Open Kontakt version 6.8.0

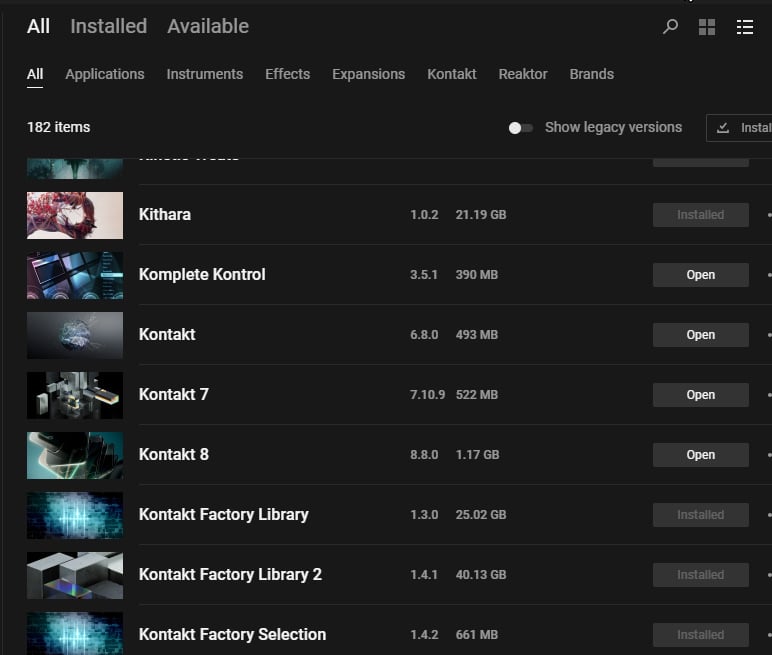point(701,335)
